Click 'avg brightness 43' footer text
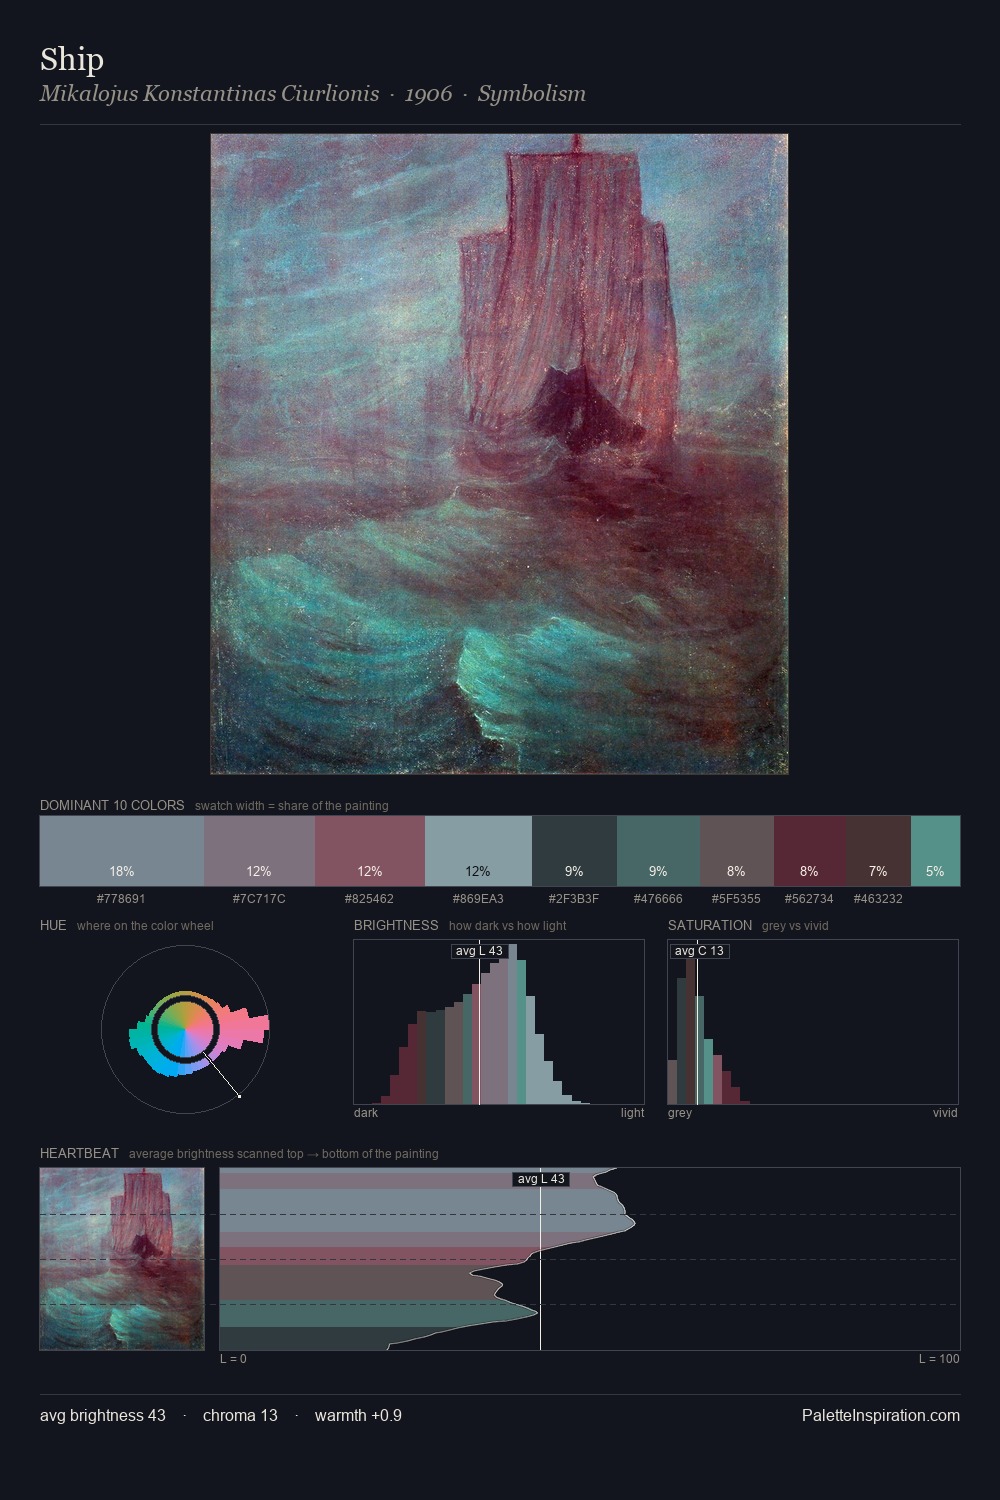The image size is (1000, 1500). point(103,1415)
